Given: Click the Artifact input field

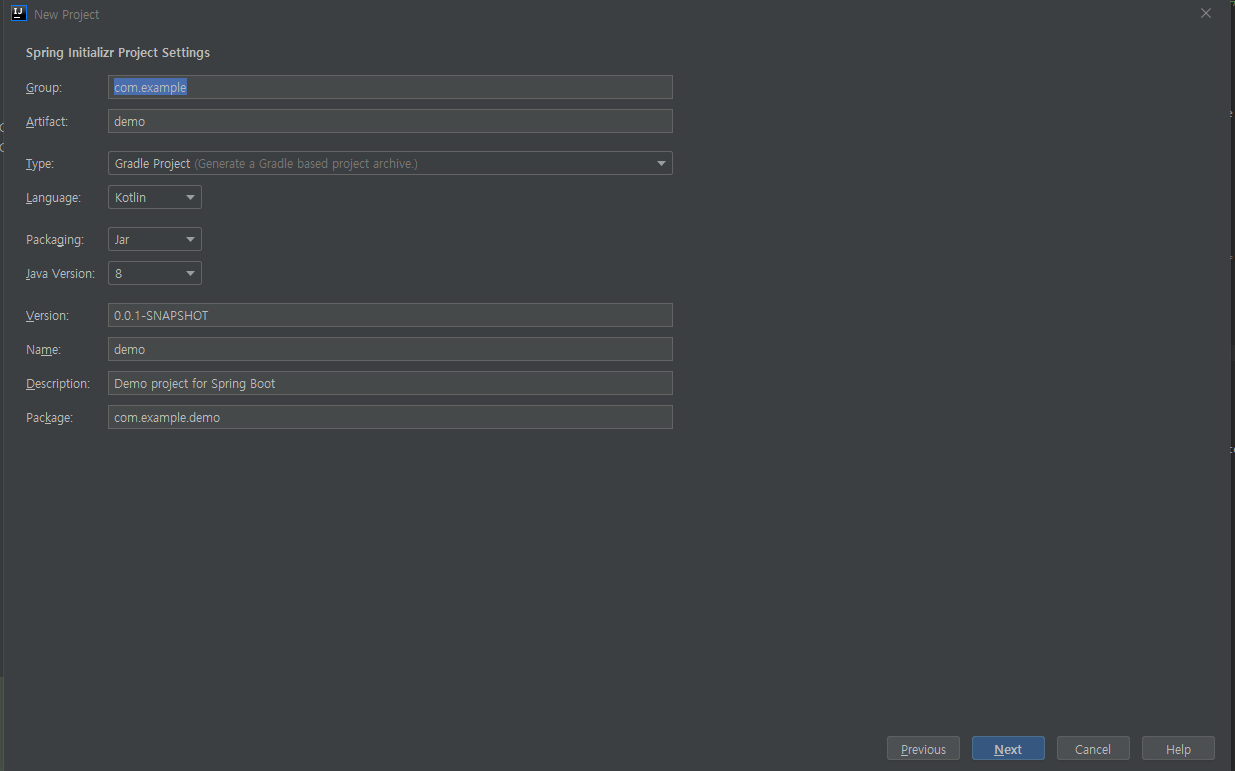Looking at the screenshot, I should tap(390, 121).
